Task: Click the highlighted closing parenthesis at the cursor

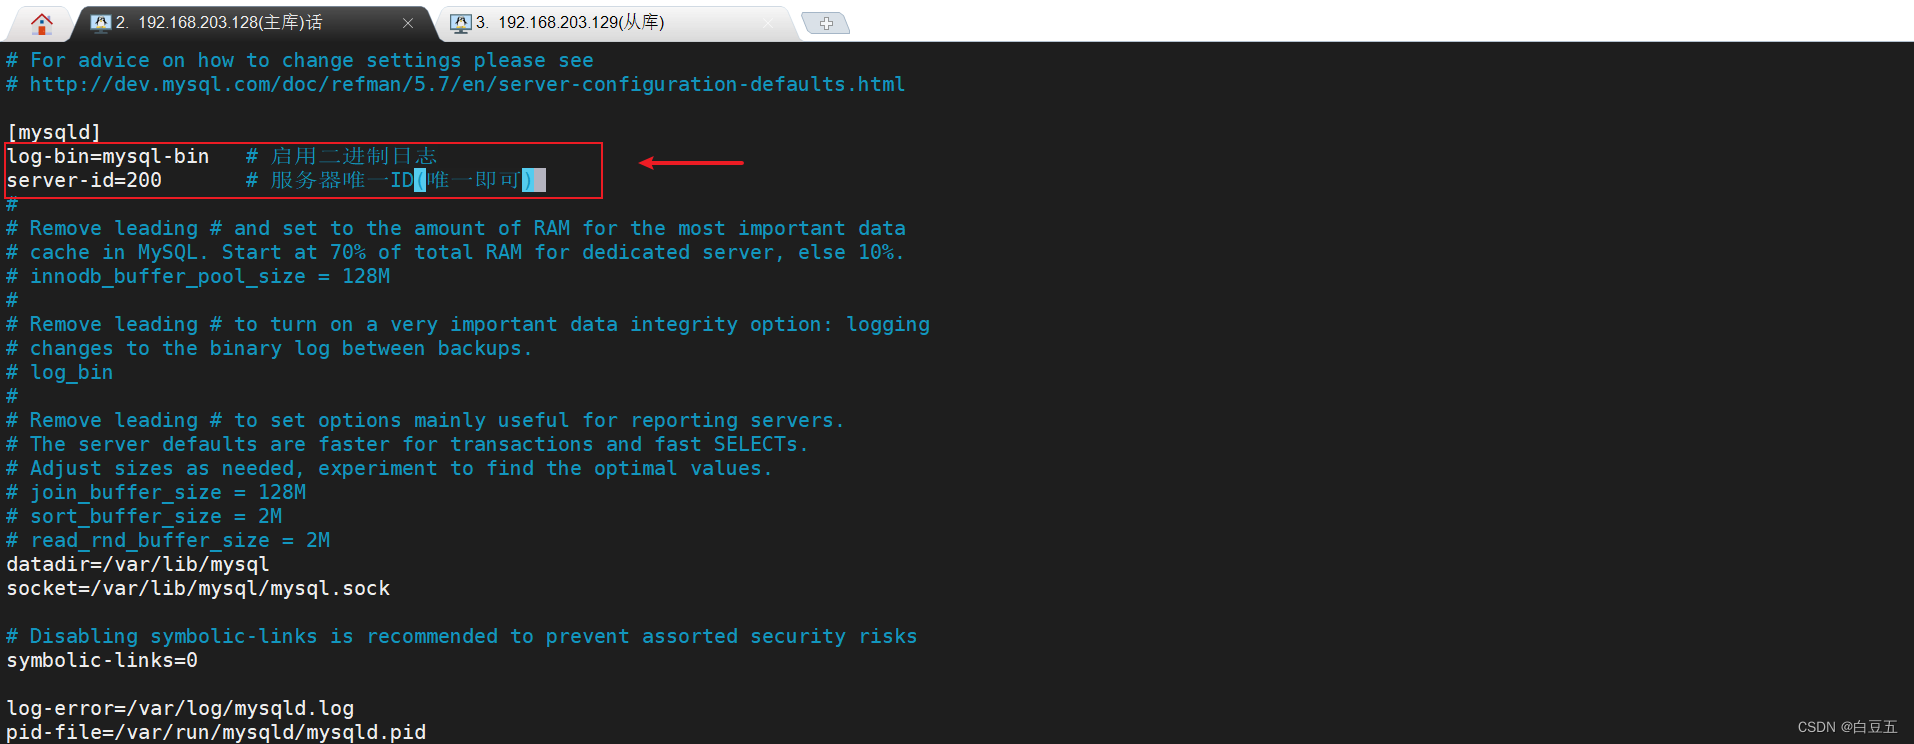Action: (528, 180)
